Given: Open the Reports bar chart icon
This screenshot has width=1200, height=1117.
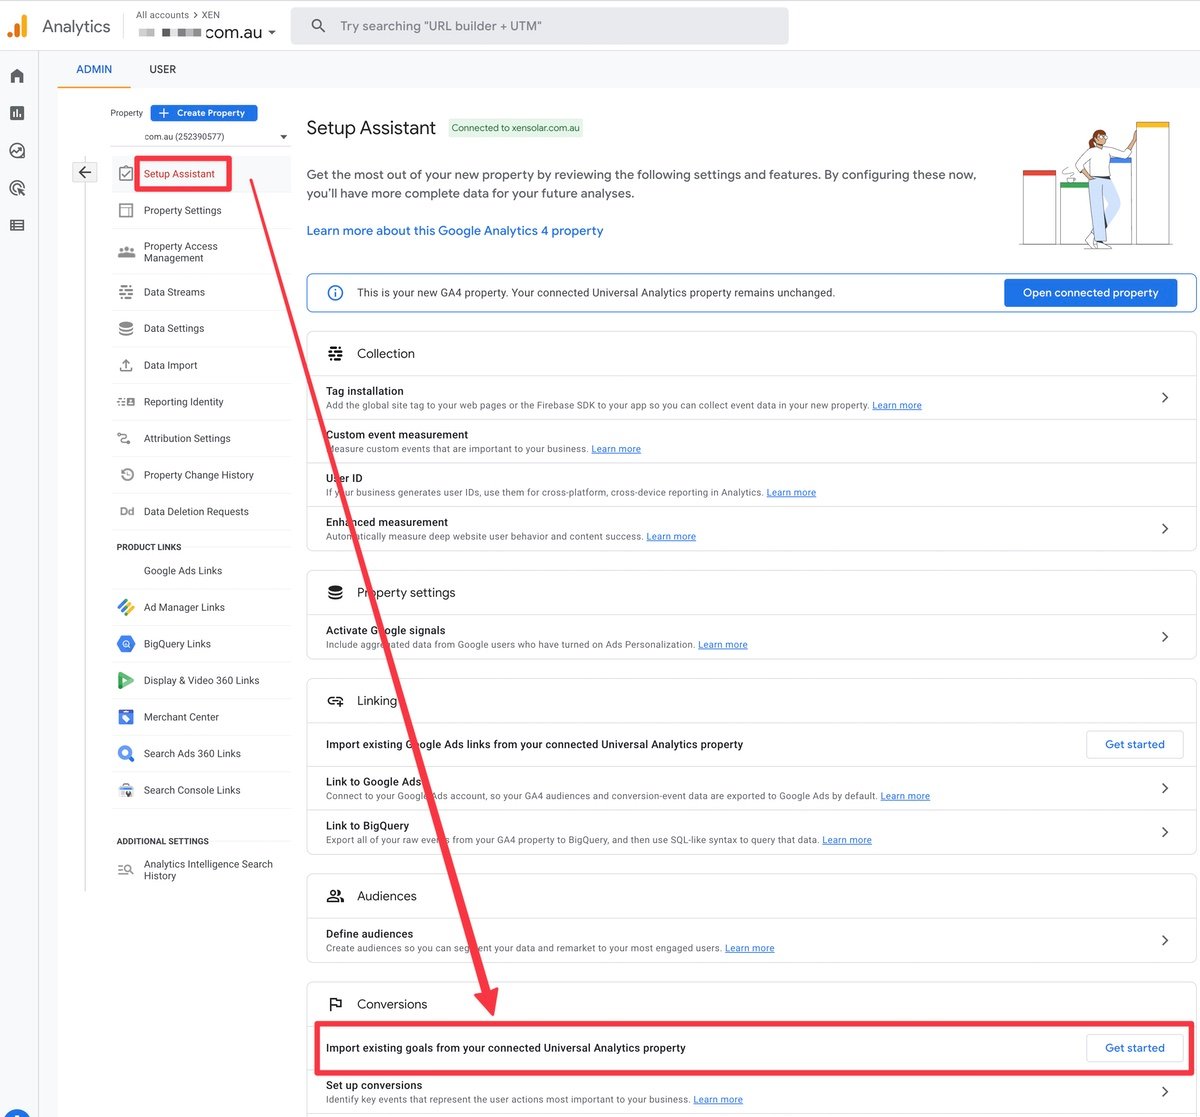Looking at the screenshot, I should (17, 113).
